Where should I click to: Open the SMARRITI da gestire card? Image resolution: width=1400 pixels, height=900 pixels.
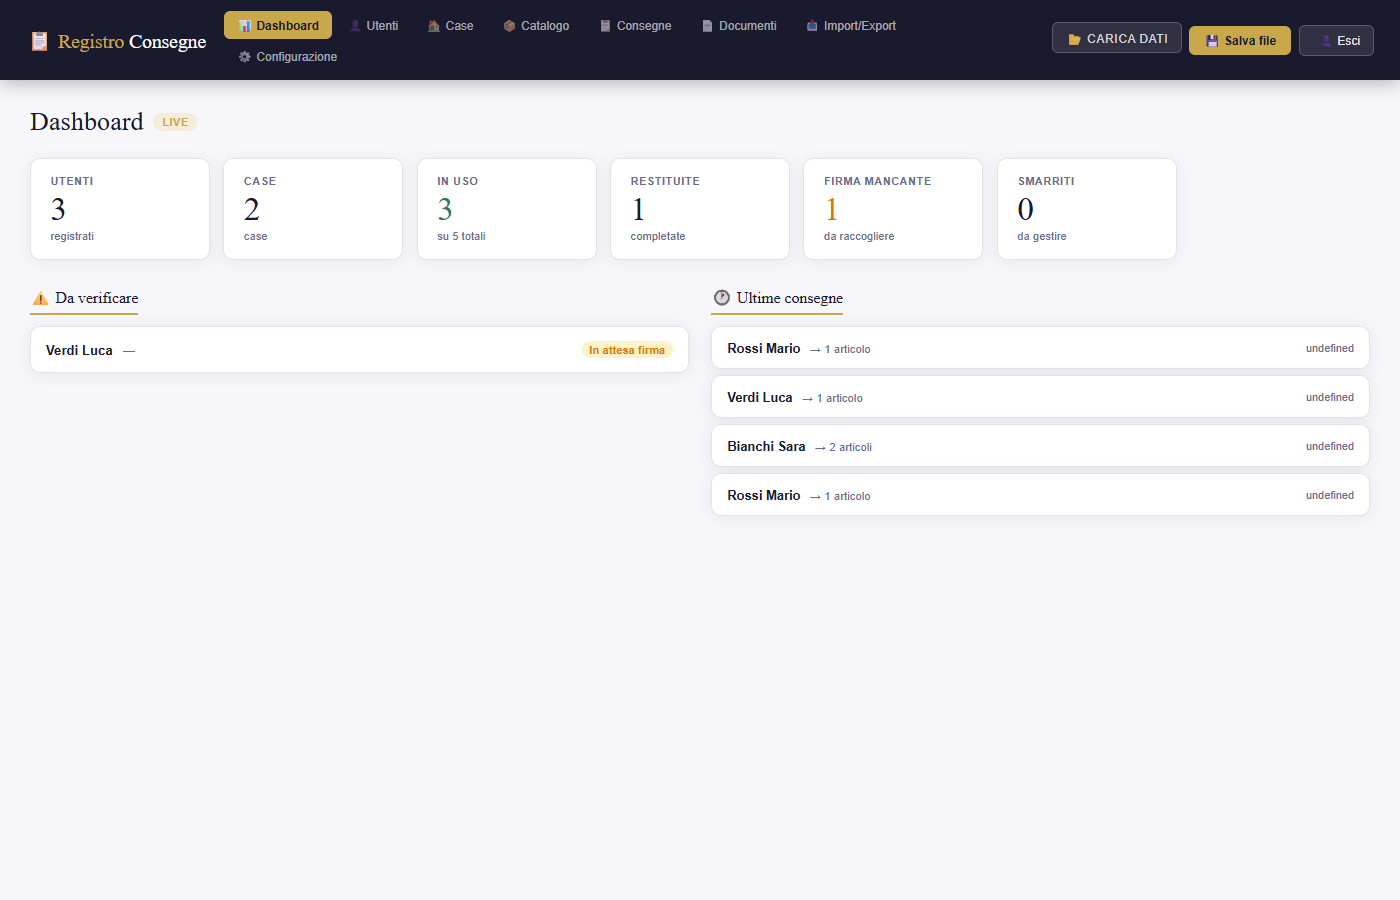[1087, 209]
